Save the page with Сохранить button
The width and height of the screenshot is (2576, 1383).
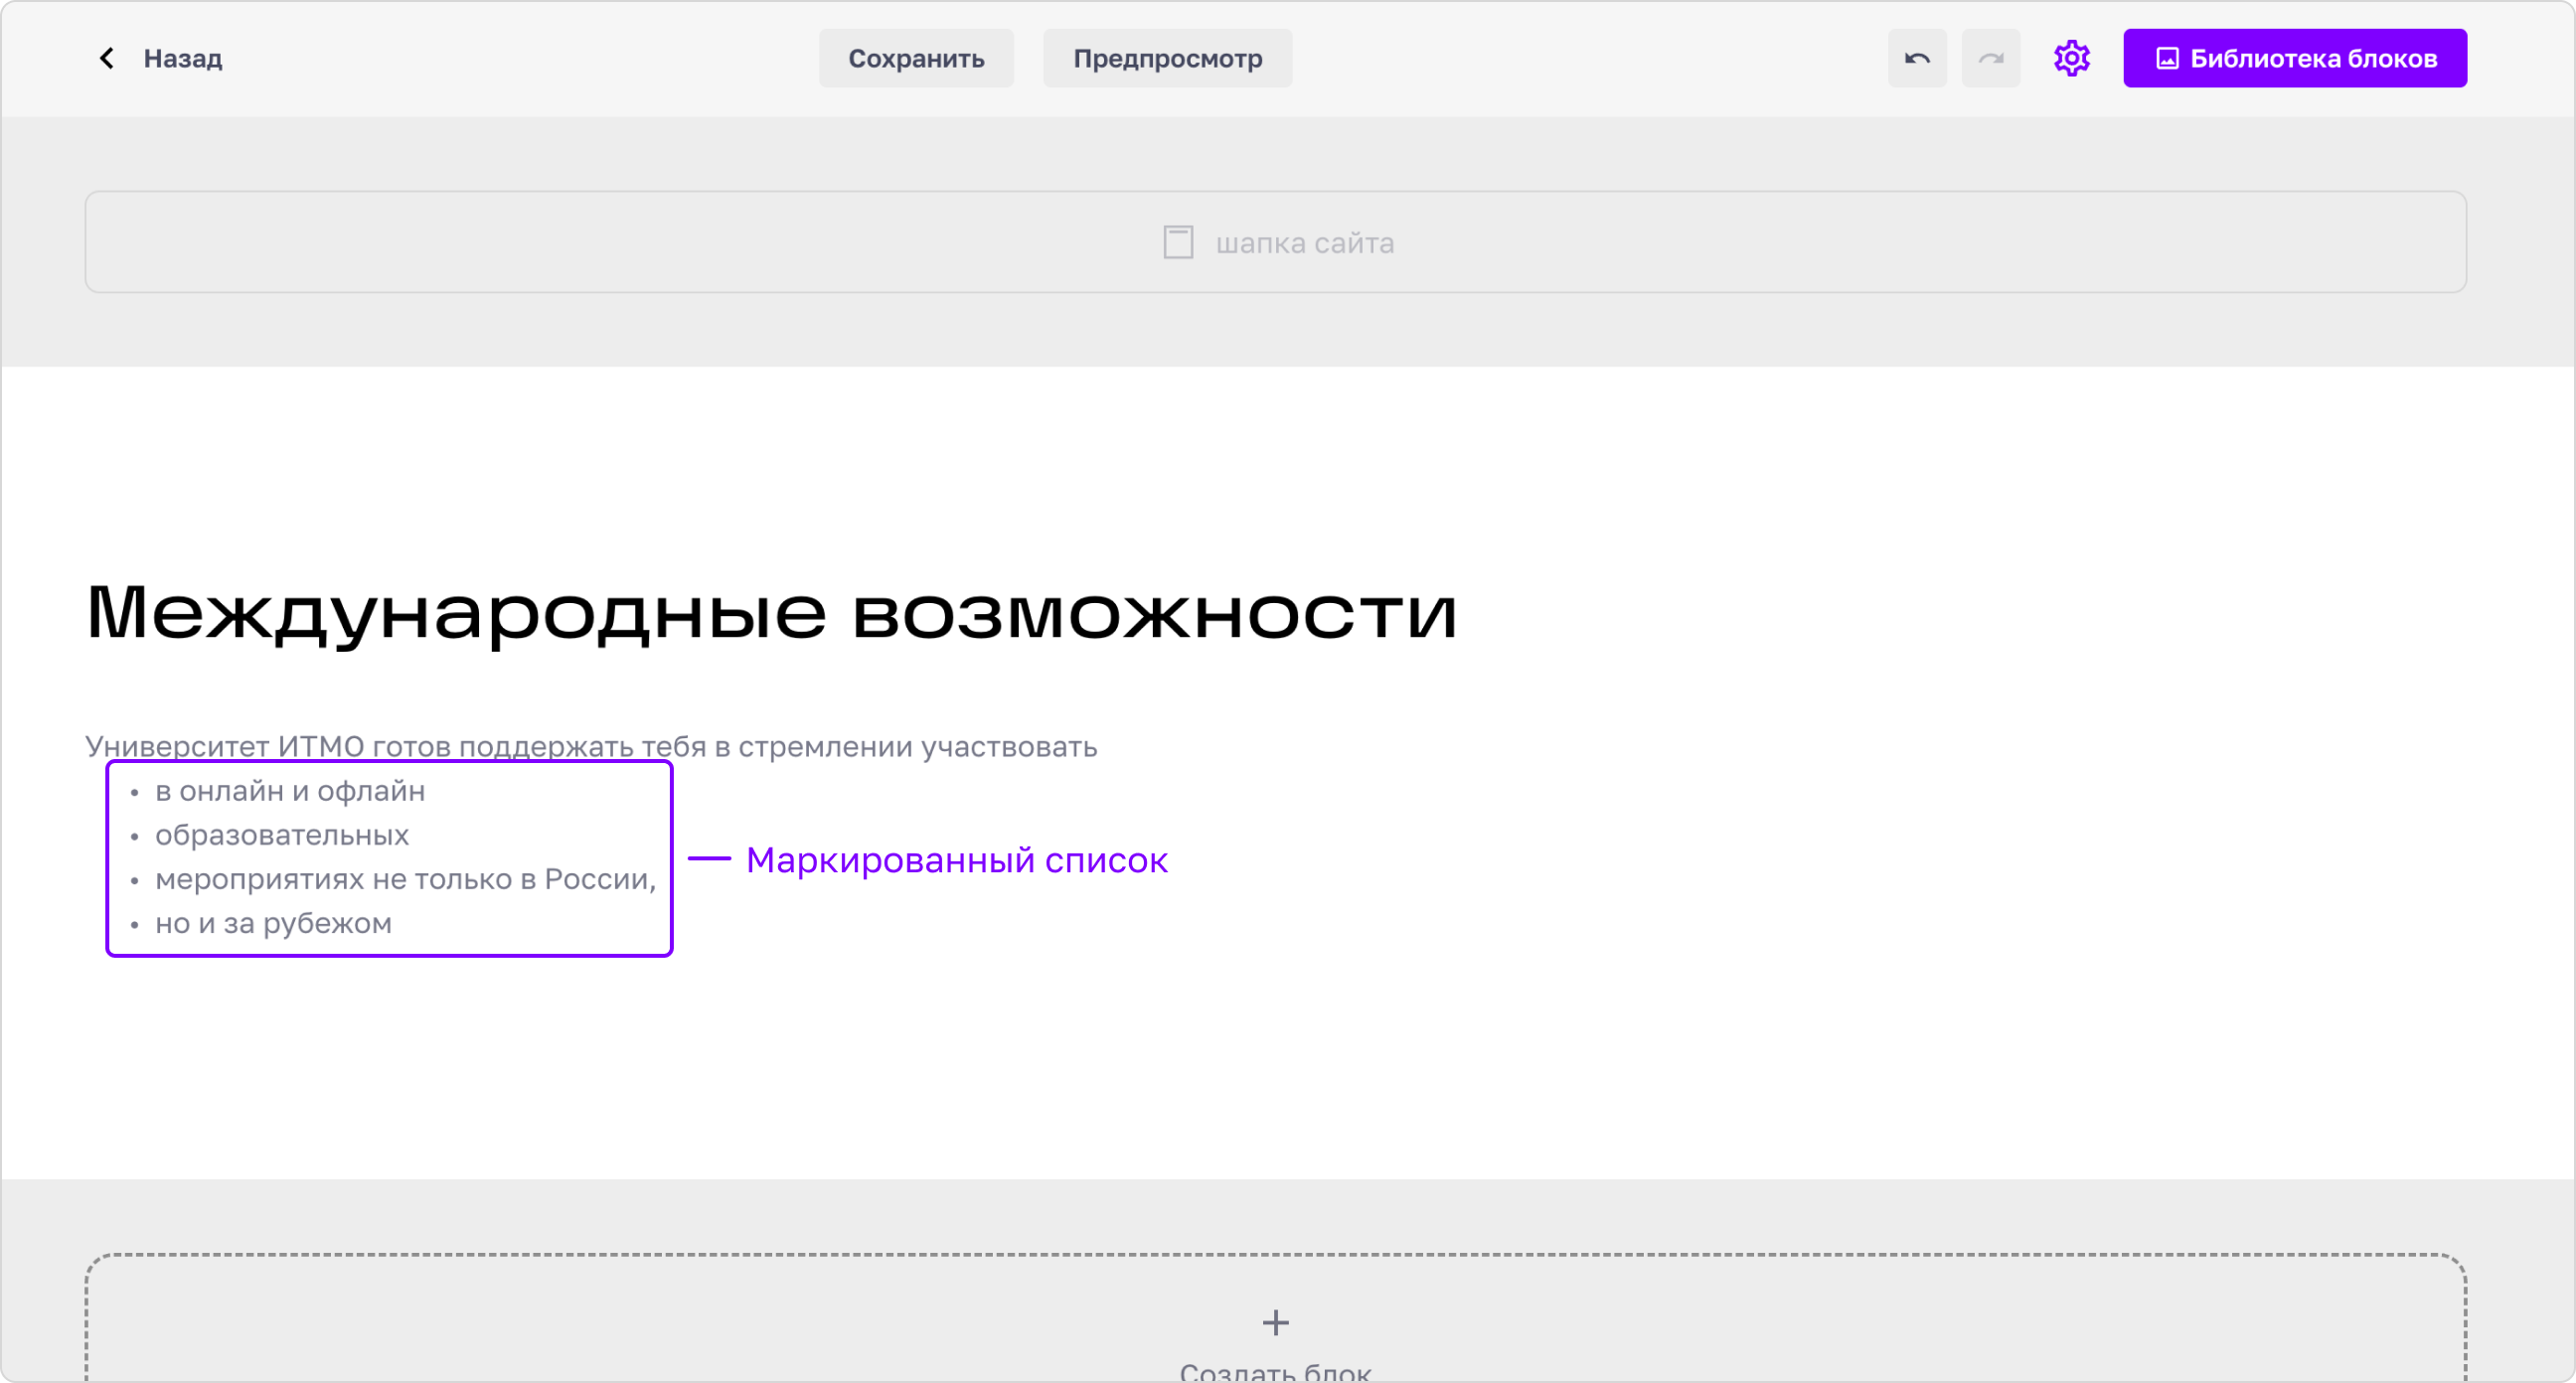tap(916, 58)
